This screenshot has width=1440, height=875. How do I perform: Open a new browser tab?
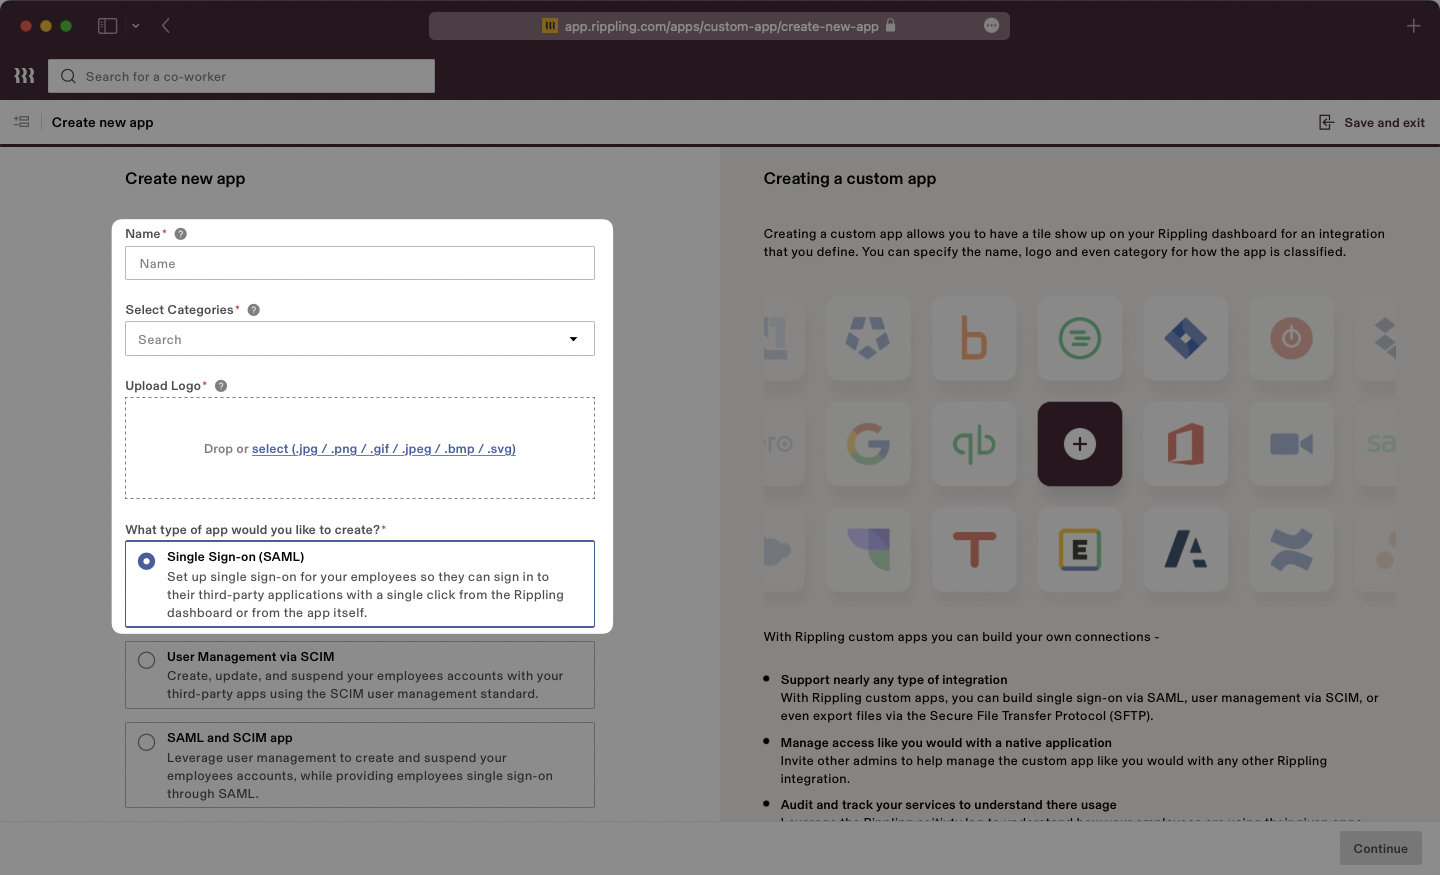(x=1414, y=26)
